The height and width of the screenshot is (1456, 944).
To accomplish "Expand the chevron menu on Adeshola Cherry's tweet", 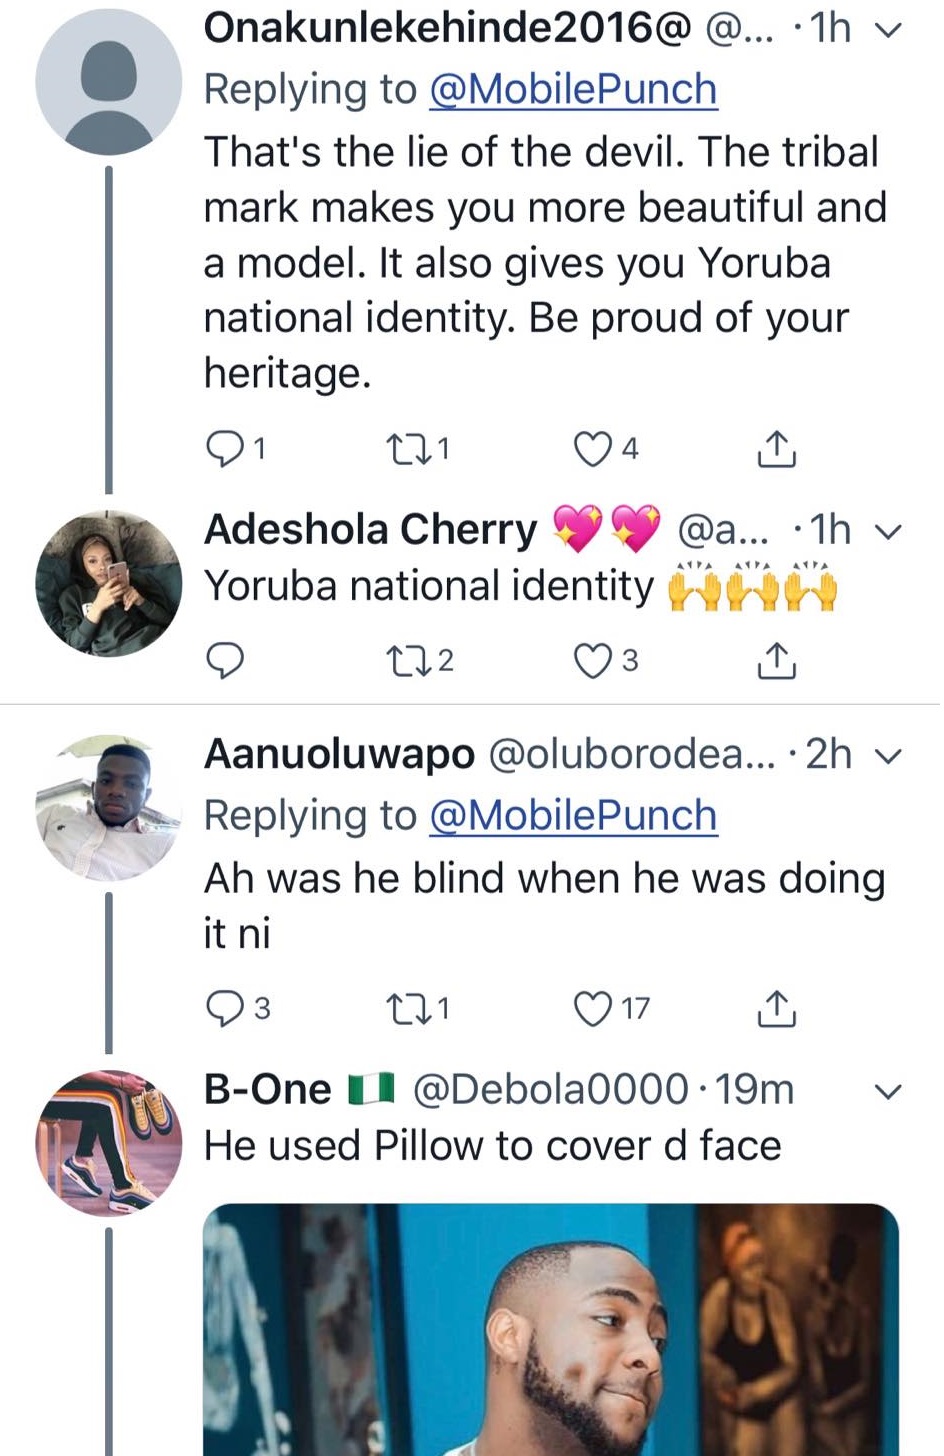I will [x=888, y=531].
